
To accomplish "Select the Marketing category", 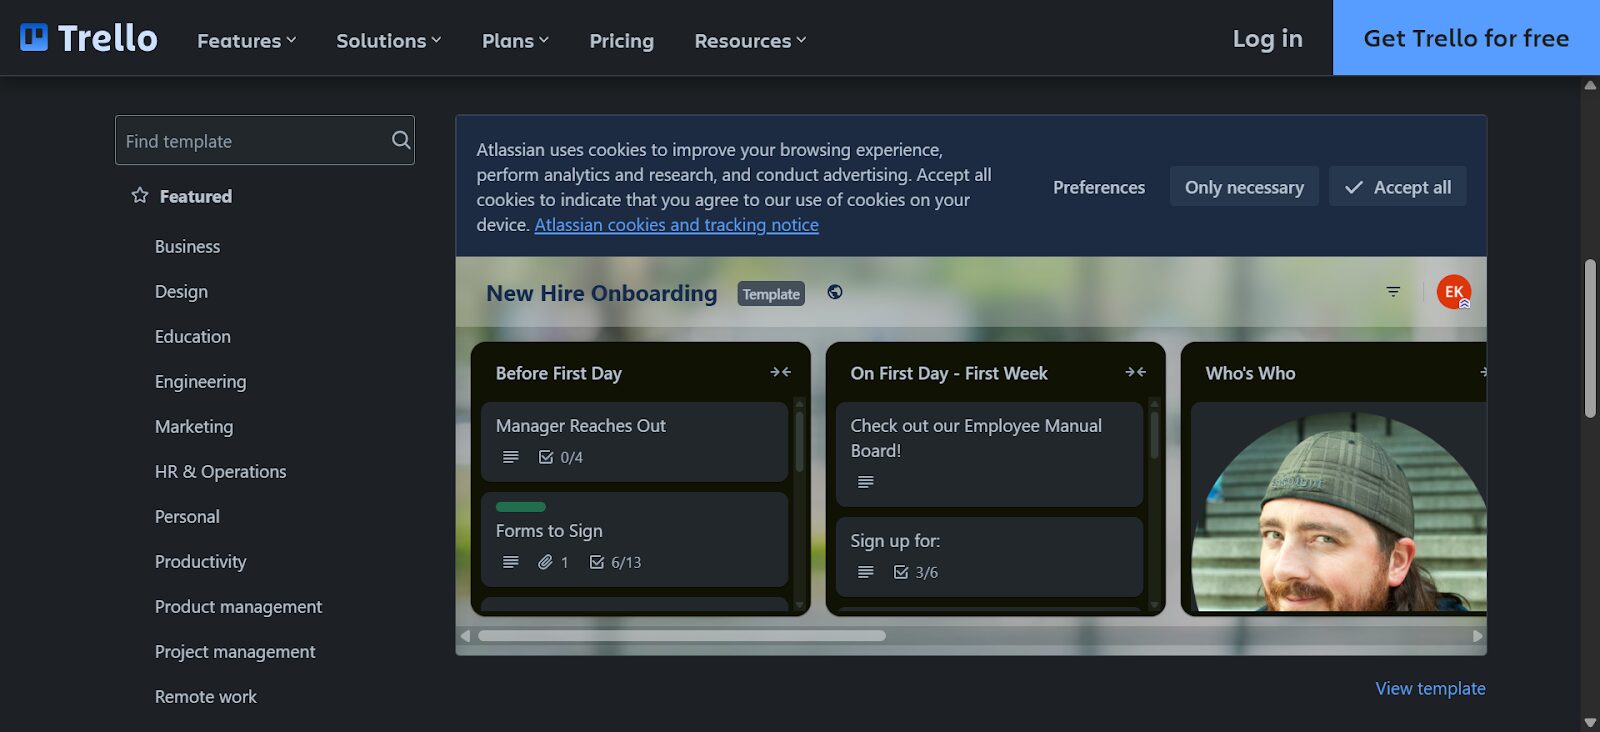I will (x=194, y=426).
